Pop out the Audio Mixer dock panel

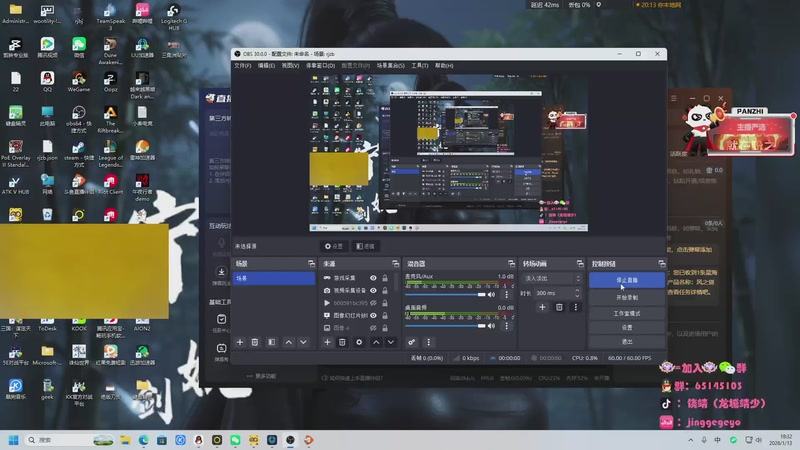tap(511, 264)
